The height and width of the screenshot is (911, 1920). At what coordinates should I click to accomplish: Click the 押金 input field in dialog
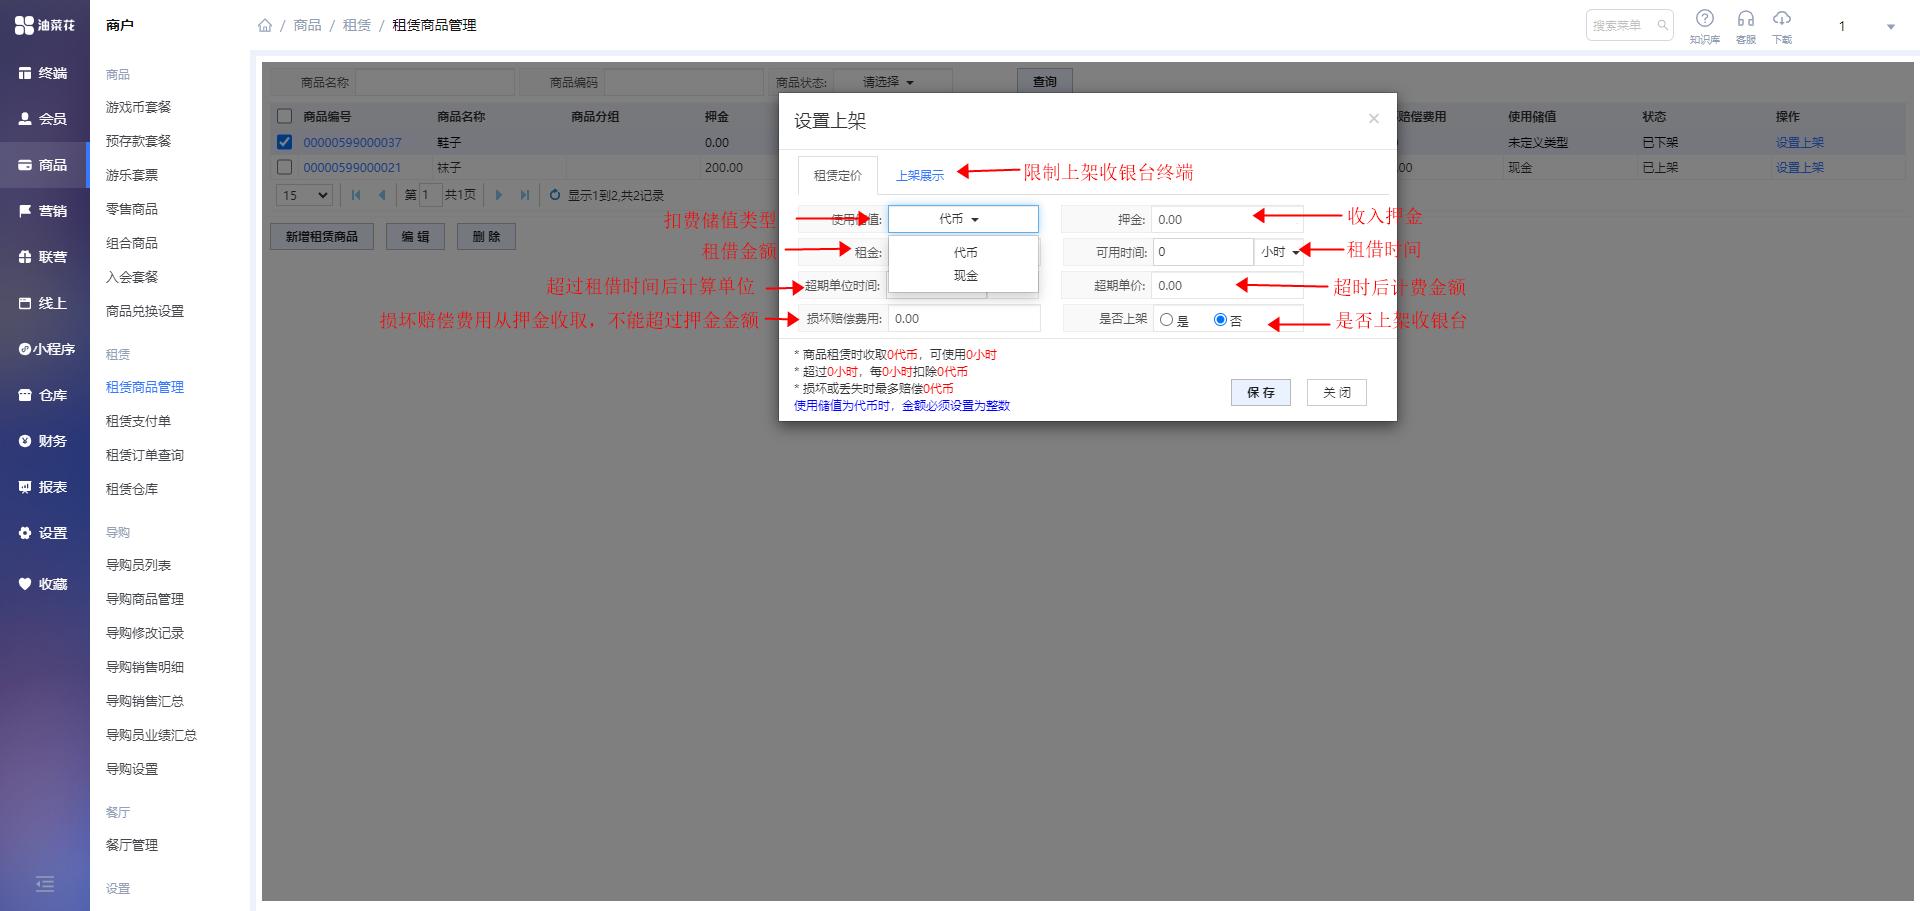pyautogui.click(x=1227, y=219)
